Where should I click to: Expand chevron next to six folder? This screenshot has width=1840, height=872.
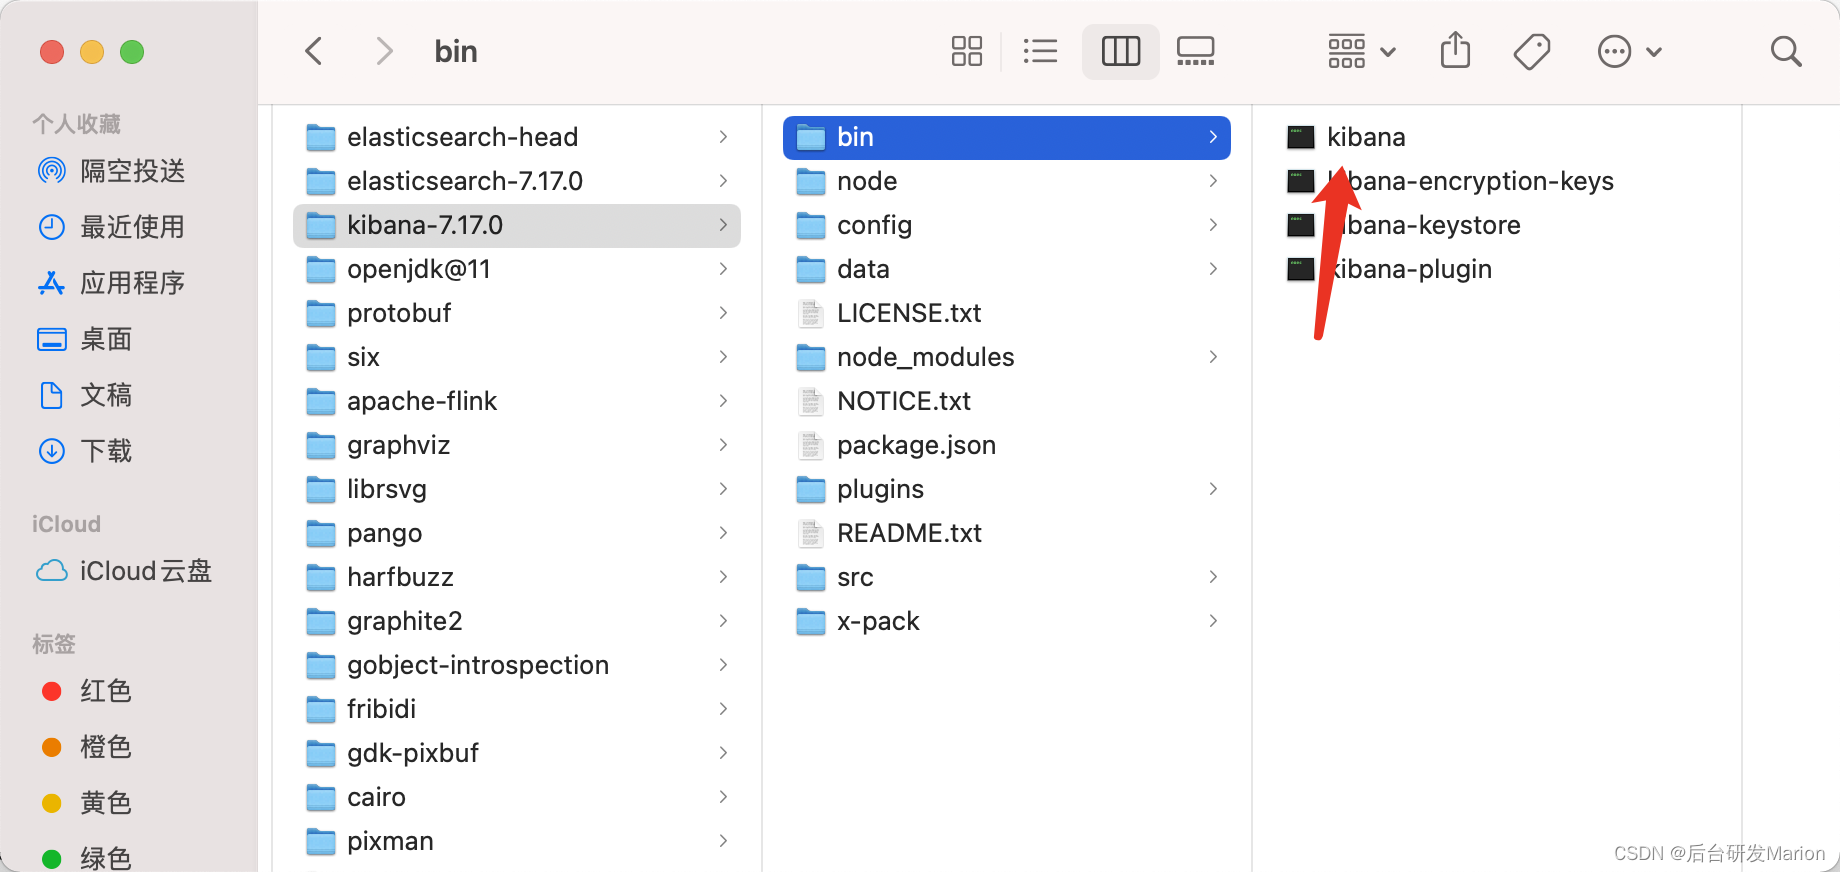coord(723,357)
